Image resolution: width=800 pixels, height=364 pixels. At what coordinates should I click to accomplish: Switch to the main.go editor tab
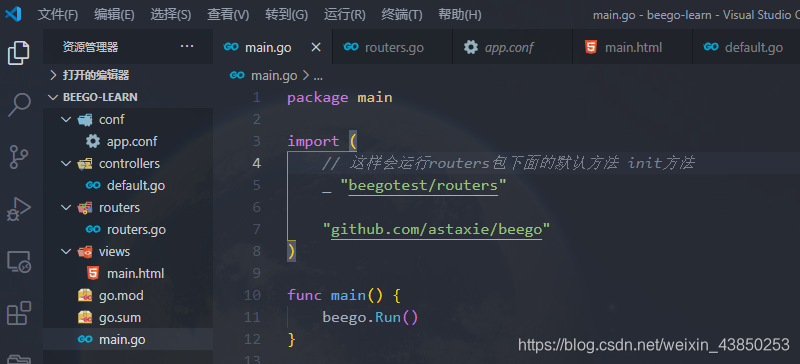[272, 47]
